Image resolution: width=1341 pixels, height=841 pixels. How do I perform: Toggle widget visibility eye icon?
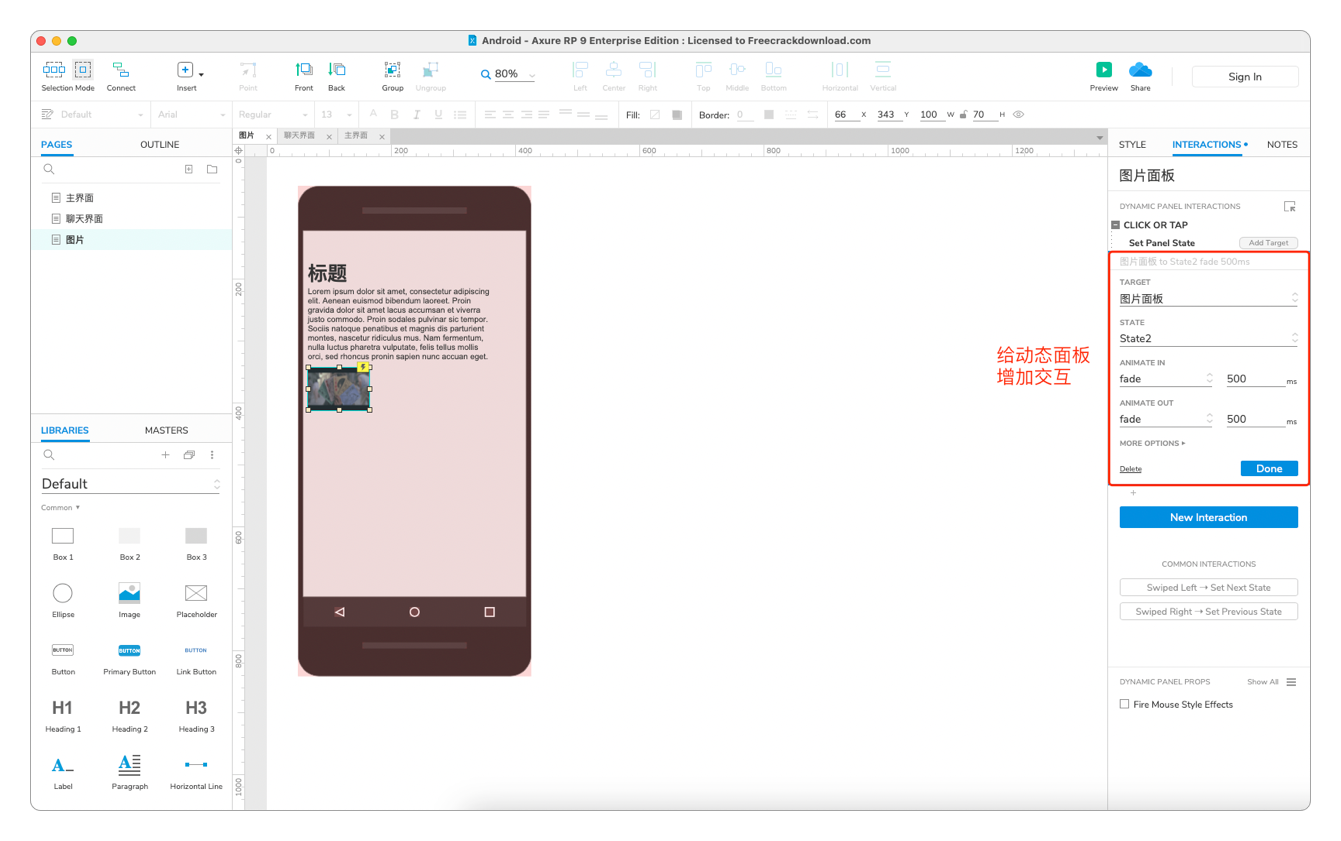coord(1018,115)
